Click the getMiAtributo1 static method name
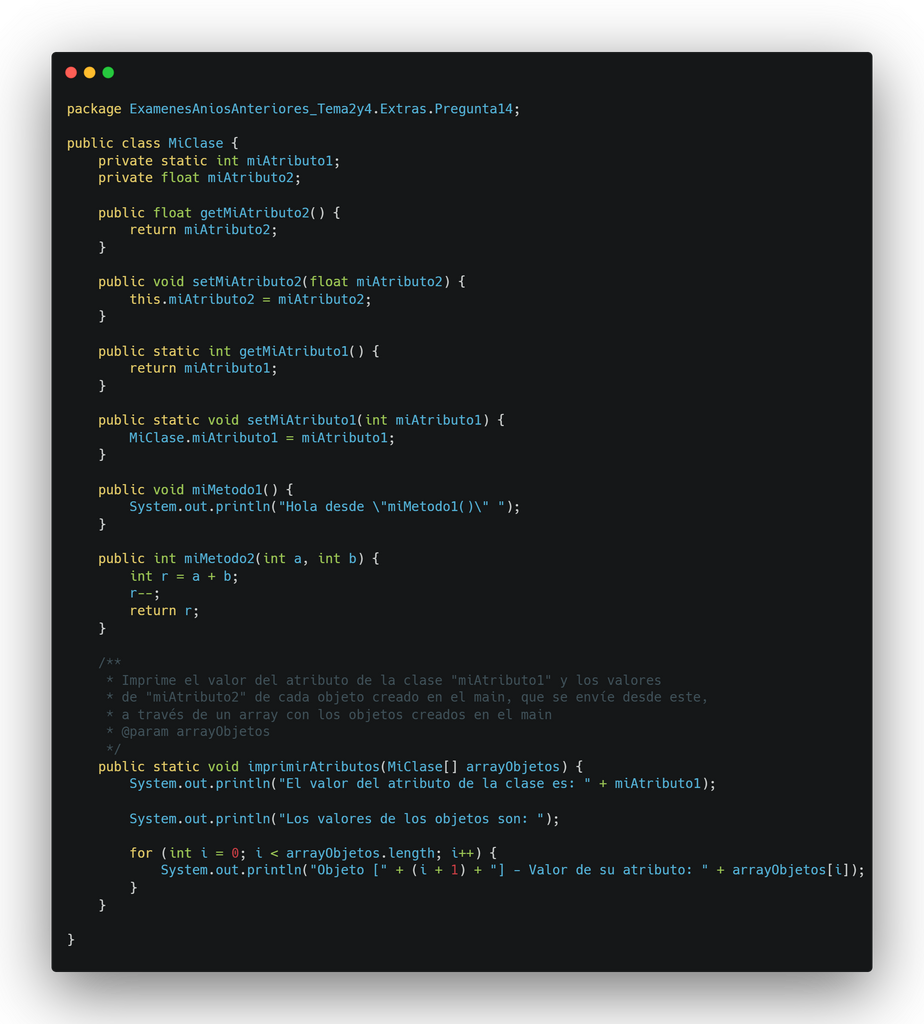The width and height of the screenshot is (924, 1024). click(293, 351)
